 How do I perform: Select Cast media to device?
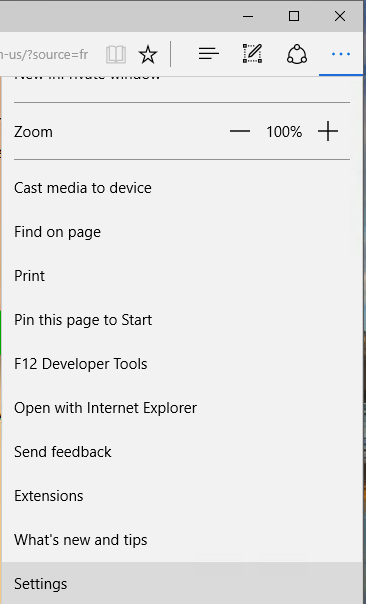point(183,188)
